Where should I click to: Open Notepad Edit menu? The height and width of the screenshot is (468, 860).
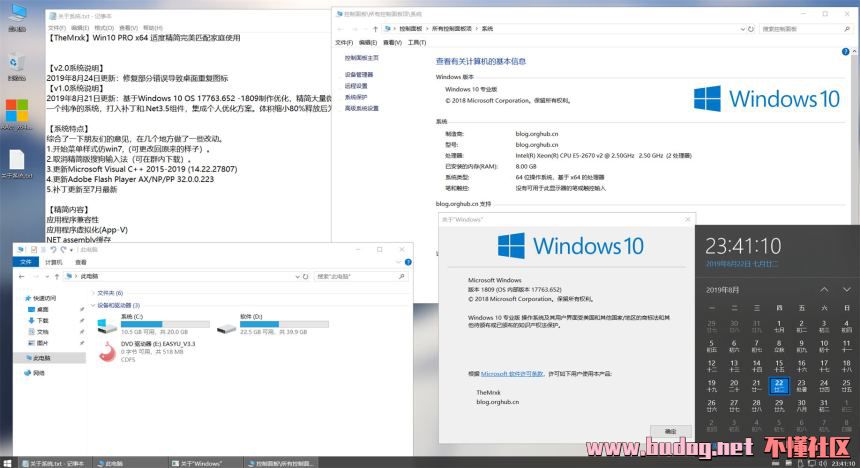pos(80,27)
